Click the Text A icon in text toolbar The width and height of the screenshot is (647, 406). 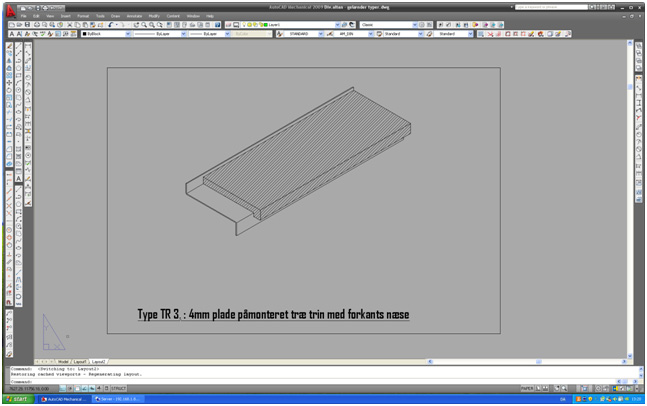pyautogui.click(x=12, y=34)
